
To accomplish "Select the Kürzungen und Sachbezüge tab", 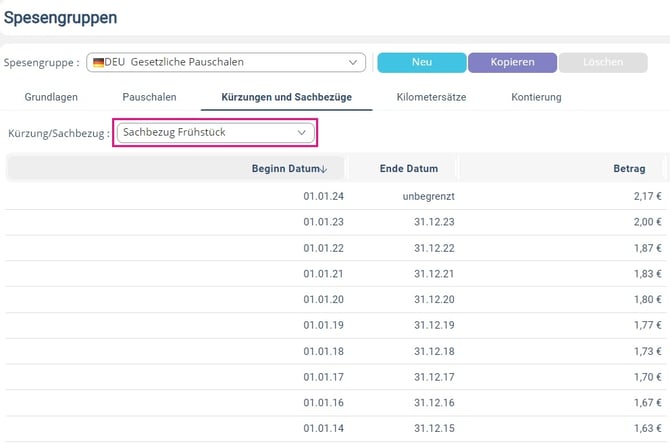I will 285,97.
